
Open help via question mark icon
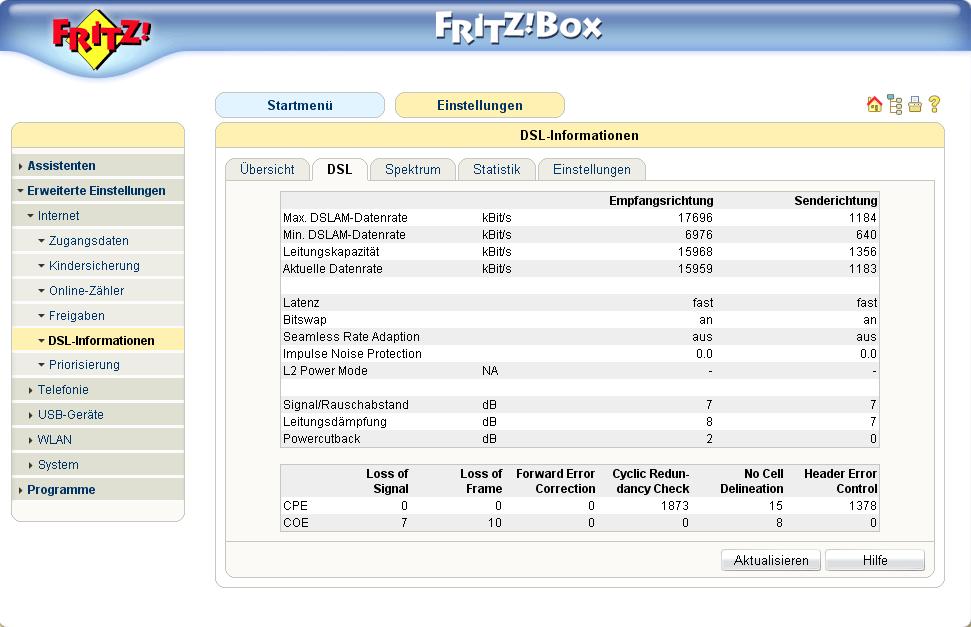[934, 104]
